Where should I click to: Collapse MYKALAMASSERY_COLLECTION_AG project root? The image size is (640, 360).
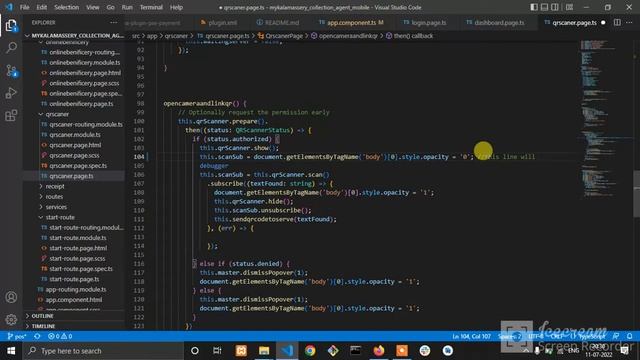pos(74,36)
